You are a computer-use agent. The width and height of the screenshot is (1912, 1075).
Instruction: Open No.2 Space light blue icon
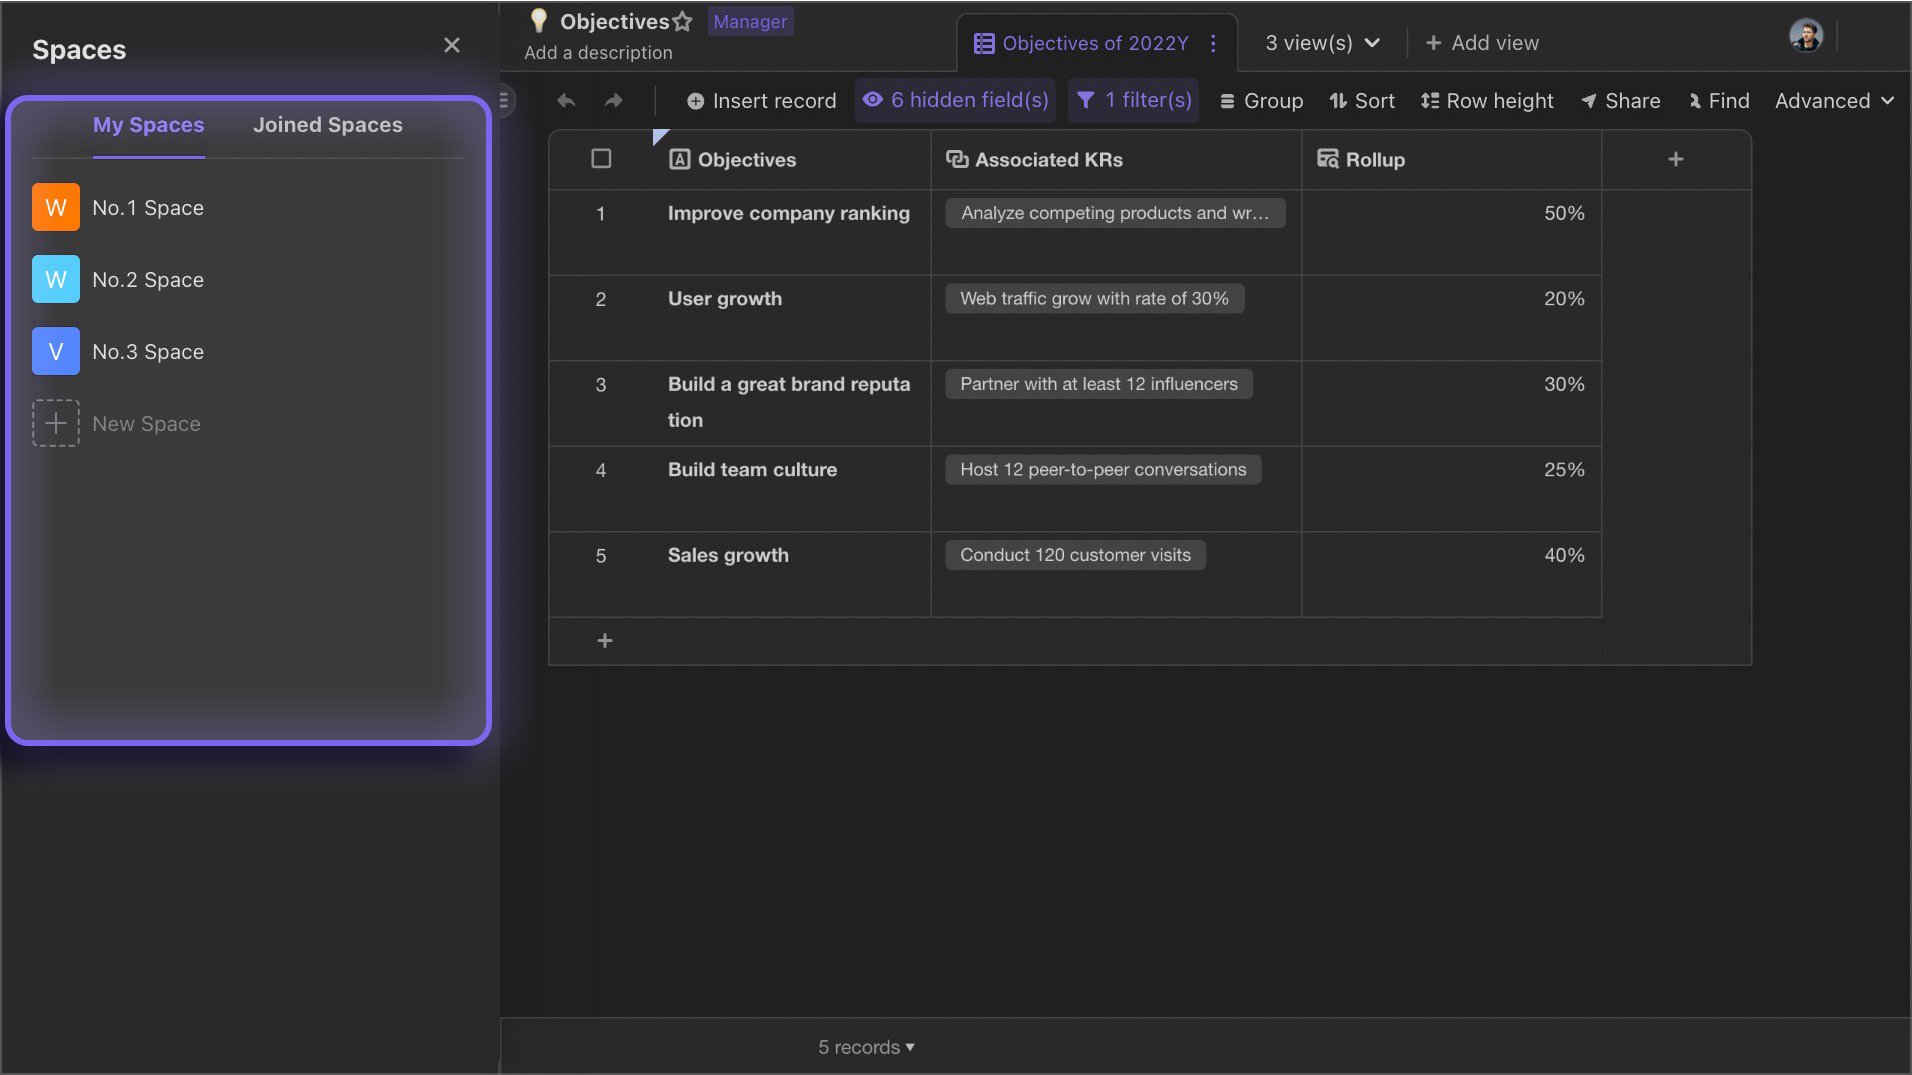(x=56, y=279)
